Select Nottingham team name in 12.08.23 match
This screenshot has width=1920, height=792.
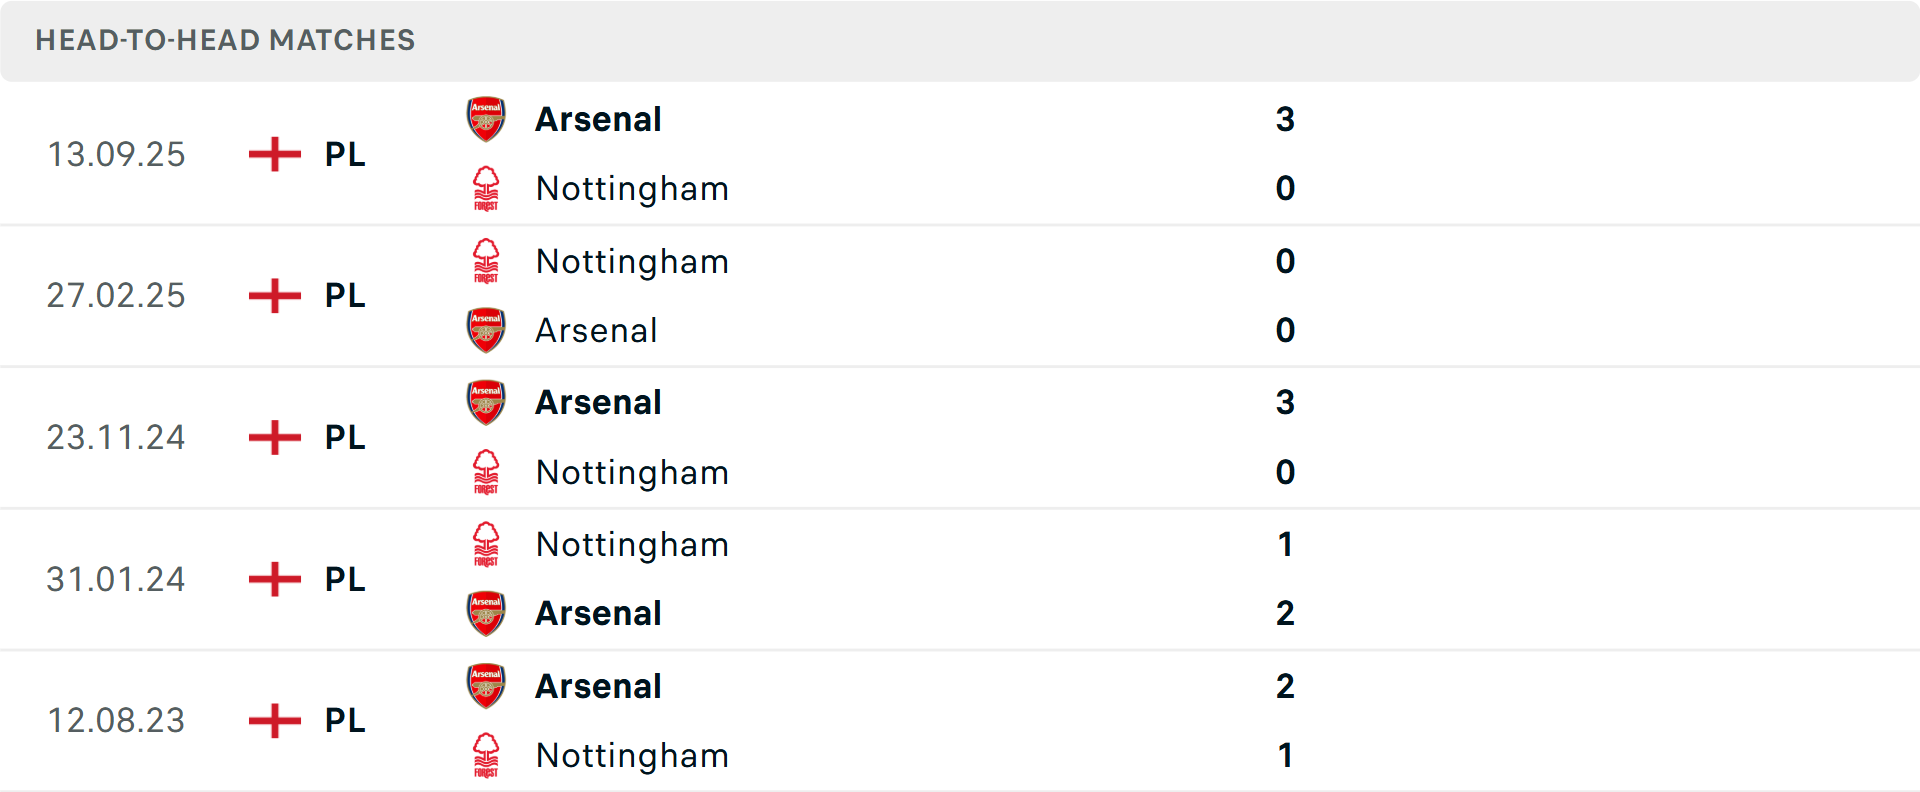tap(632, 755)
